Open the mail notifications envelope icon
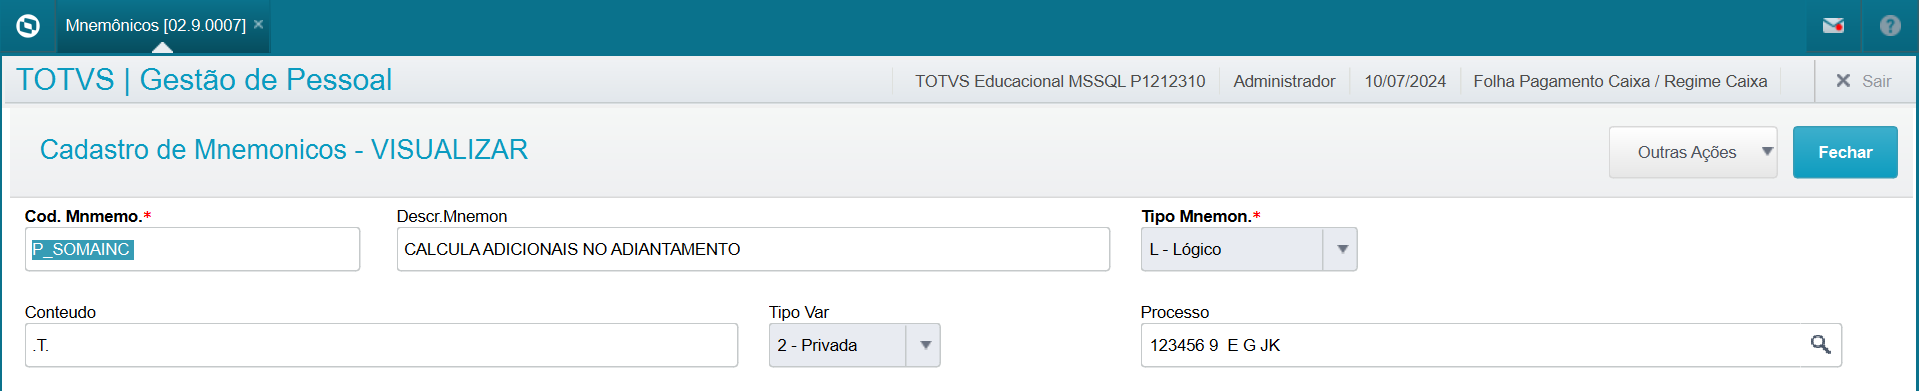This screenshot has width=1919, height=391. (x=1833, y=26)
